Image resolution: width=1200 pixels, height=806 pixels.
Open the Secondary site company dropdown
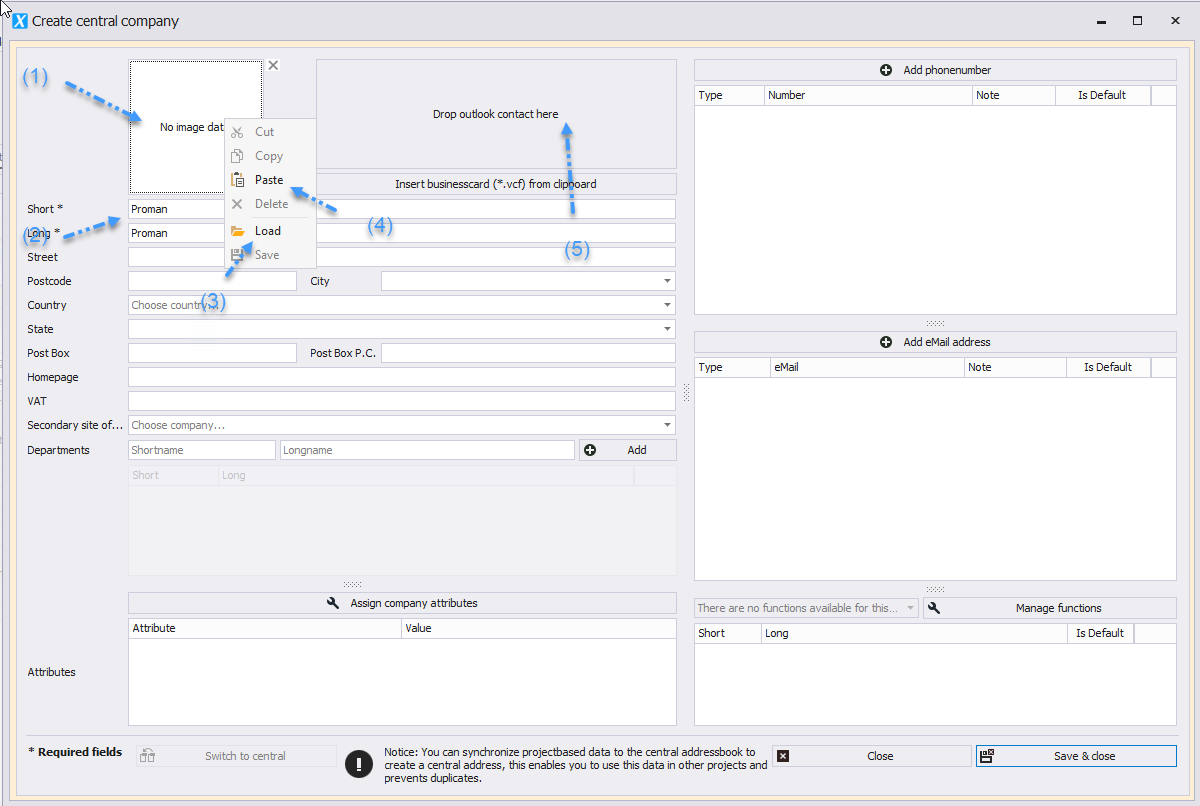(667, 425)
